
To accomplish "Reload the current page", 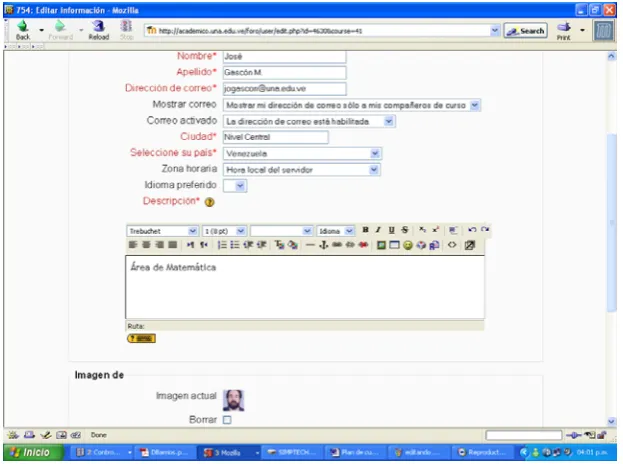I will pyautogui.click(x=99, y=30).
